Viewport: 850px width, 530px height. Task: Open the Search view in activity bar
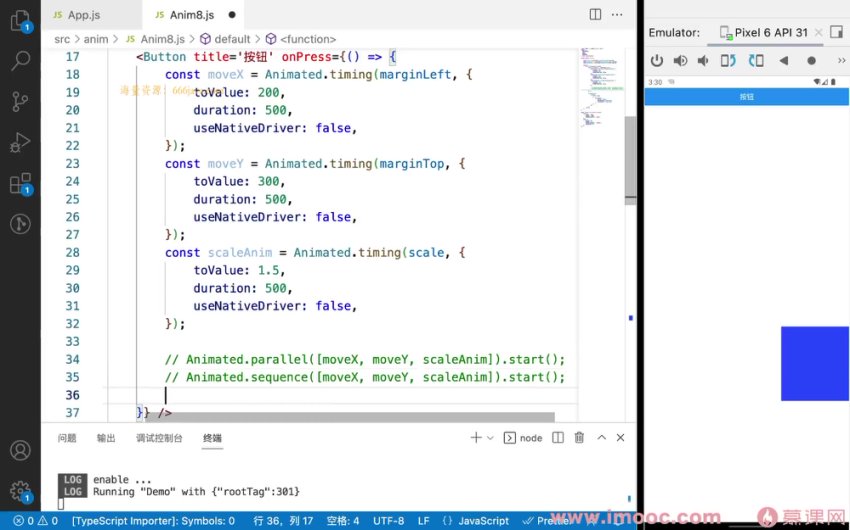click(x=20, y=61)
